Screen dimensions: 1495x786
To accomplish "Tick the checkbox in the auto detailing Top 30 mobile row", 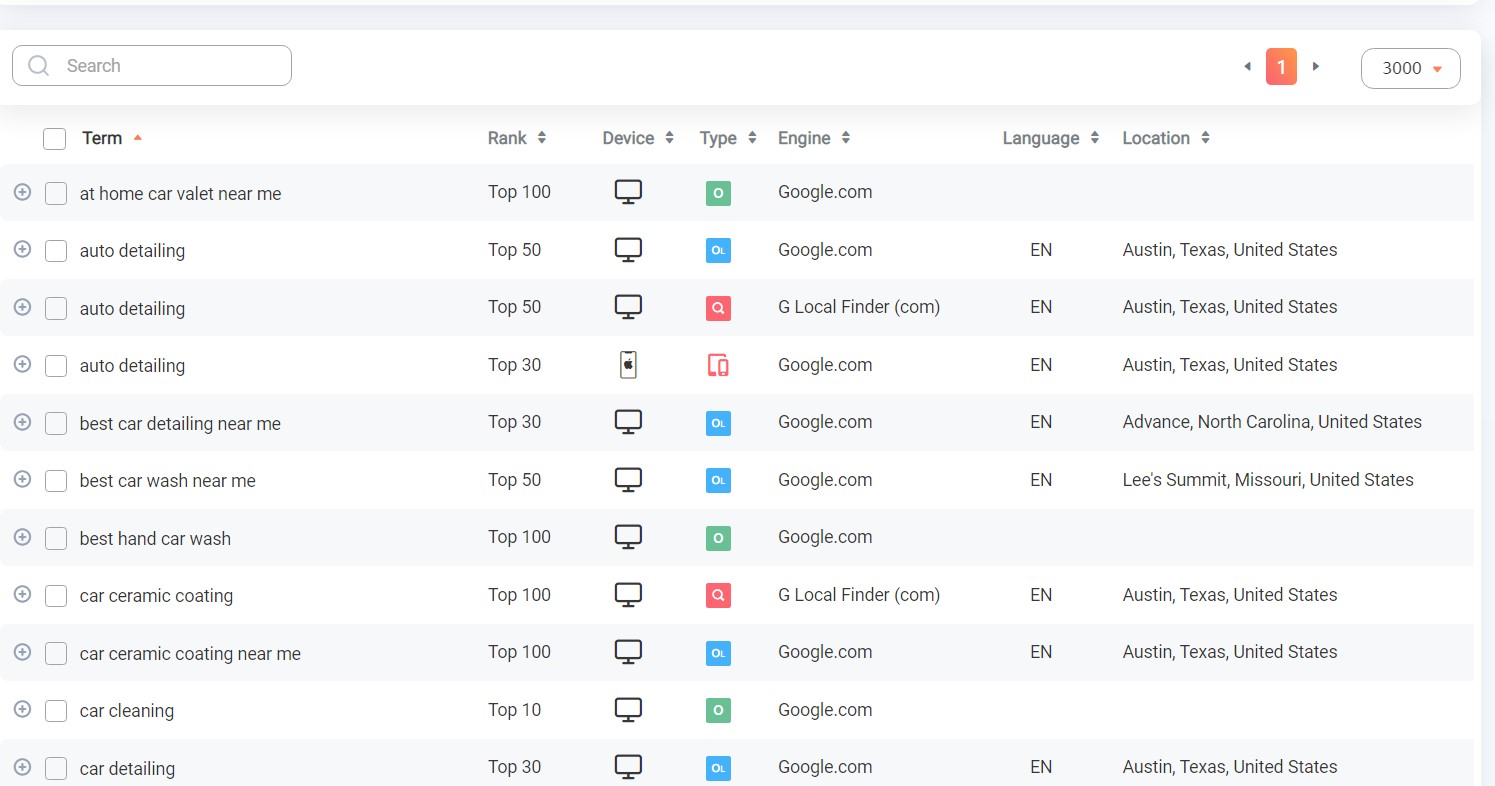I will [56, 366].
